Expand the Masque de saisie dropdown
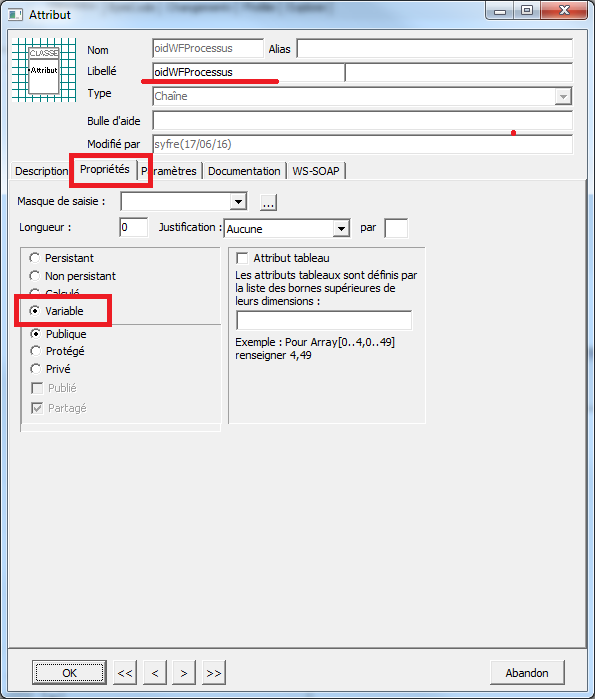The height and width of the screenshot is (699, 595). point(238,202)
